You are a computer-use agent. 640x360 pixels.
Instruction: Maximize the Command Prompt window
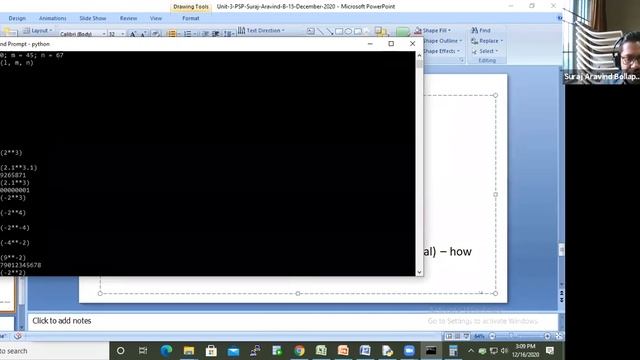click(391, 44)
